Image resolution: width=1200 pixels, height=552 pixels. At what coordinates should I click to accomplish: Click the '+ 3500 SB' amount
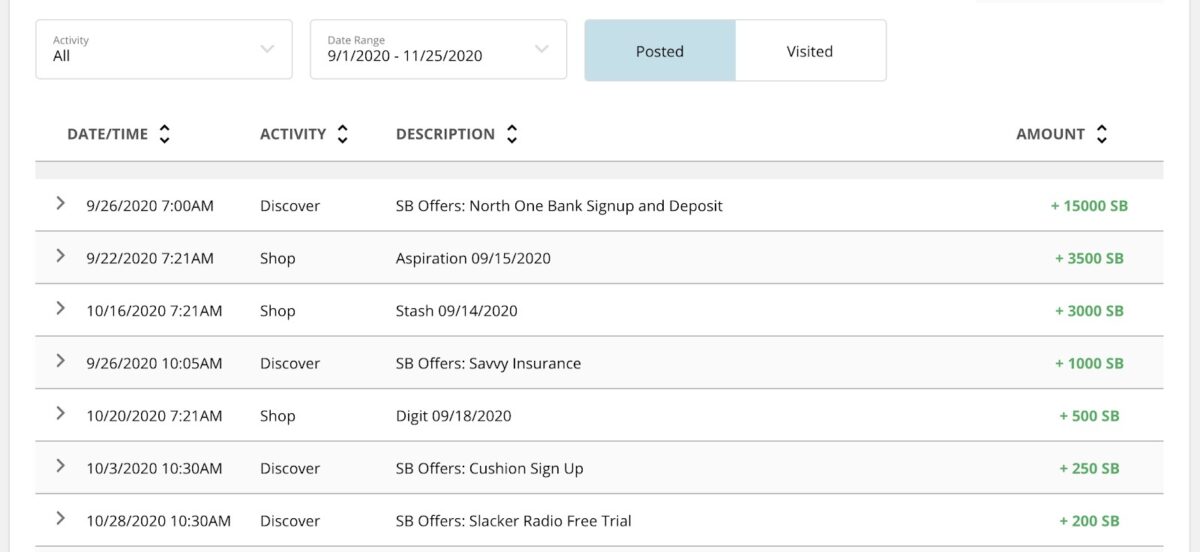1089,258
